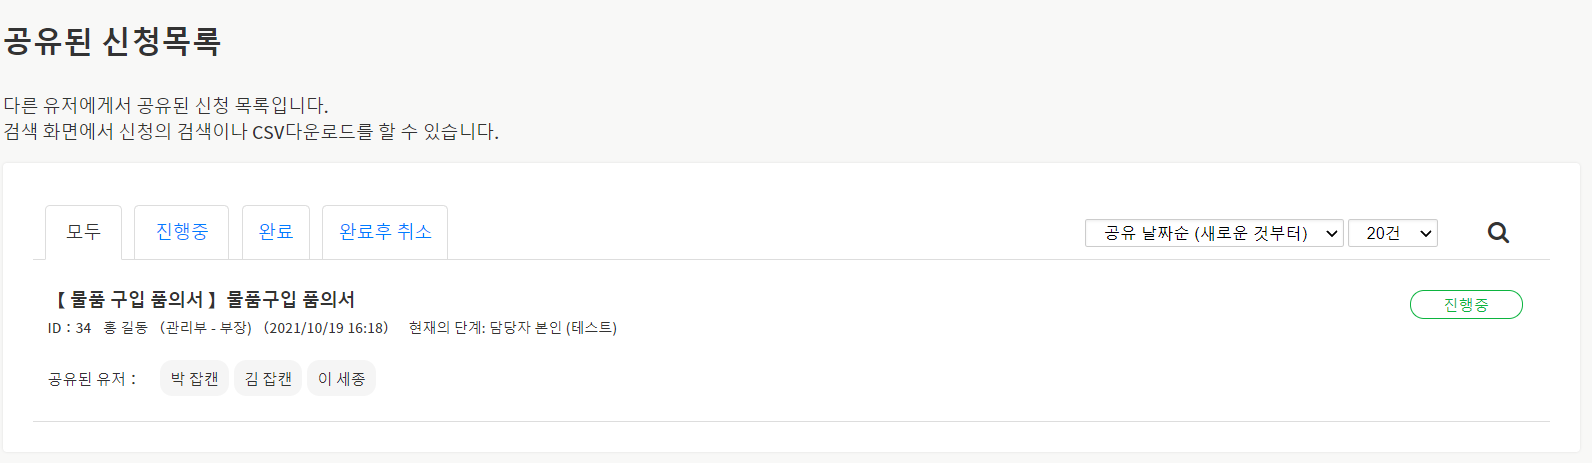Click the 공유된 유저 label
The image size is (1592, 463).
(91, 379)
